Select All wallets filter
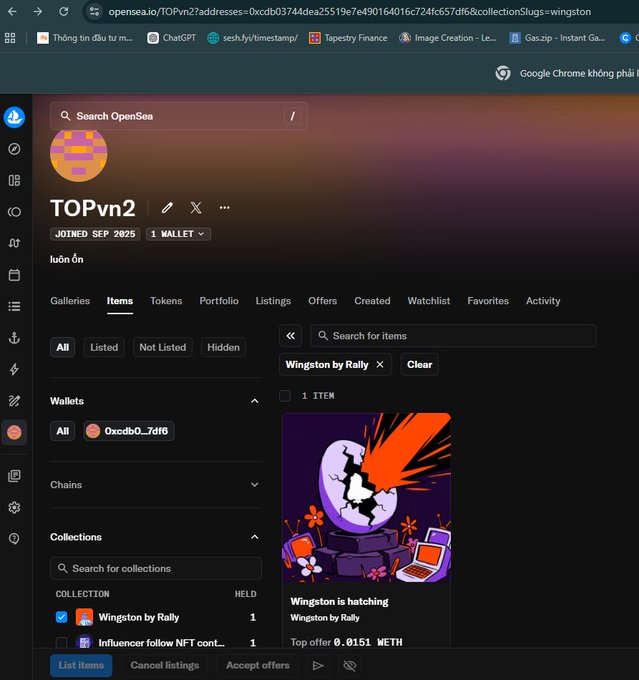This screenshot has height=680, width=639. 62,431
